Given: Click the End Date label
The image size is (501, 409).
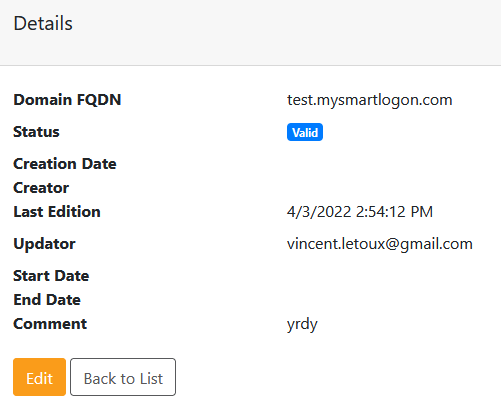Looking at the screenshot, I should (x=47, y=300).
